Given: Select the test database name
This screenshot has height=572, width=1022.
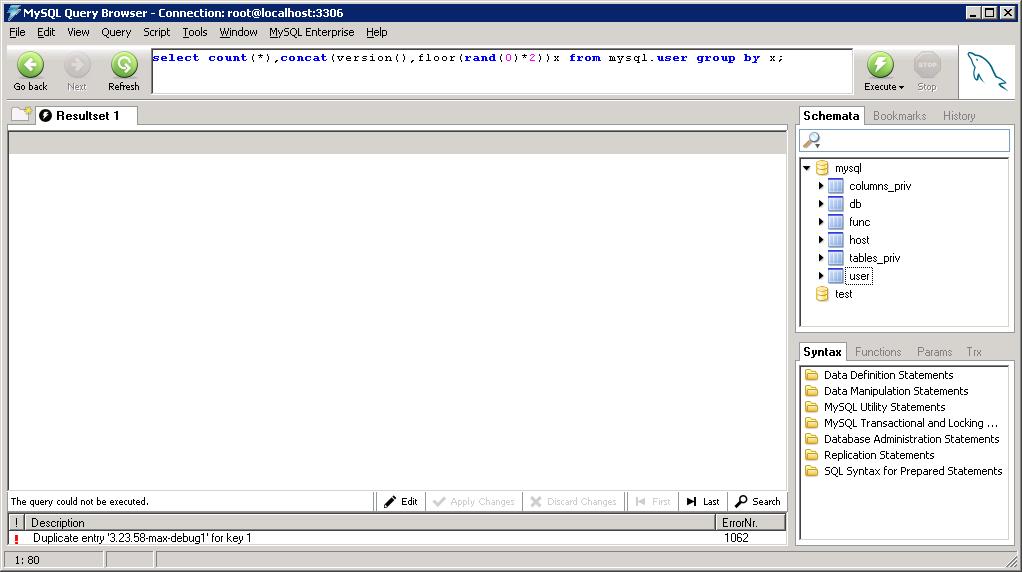Looking at the screenshot, I should click(x=843, y=294).
